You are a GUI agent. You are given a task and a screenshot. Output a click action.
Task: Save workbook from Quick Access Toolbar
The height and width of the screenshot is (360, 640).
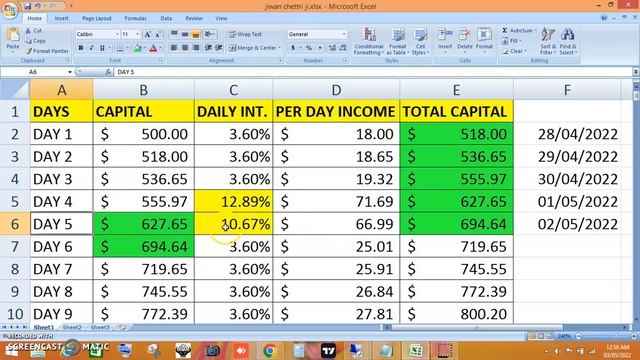[27, 6]
